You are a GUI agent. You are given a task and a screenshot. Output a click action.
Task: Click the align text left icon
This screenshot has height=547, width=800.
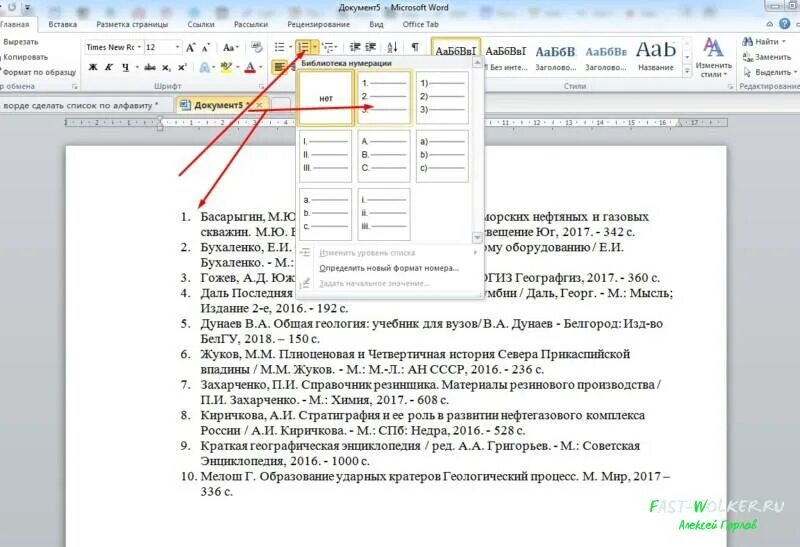point(279,67)
